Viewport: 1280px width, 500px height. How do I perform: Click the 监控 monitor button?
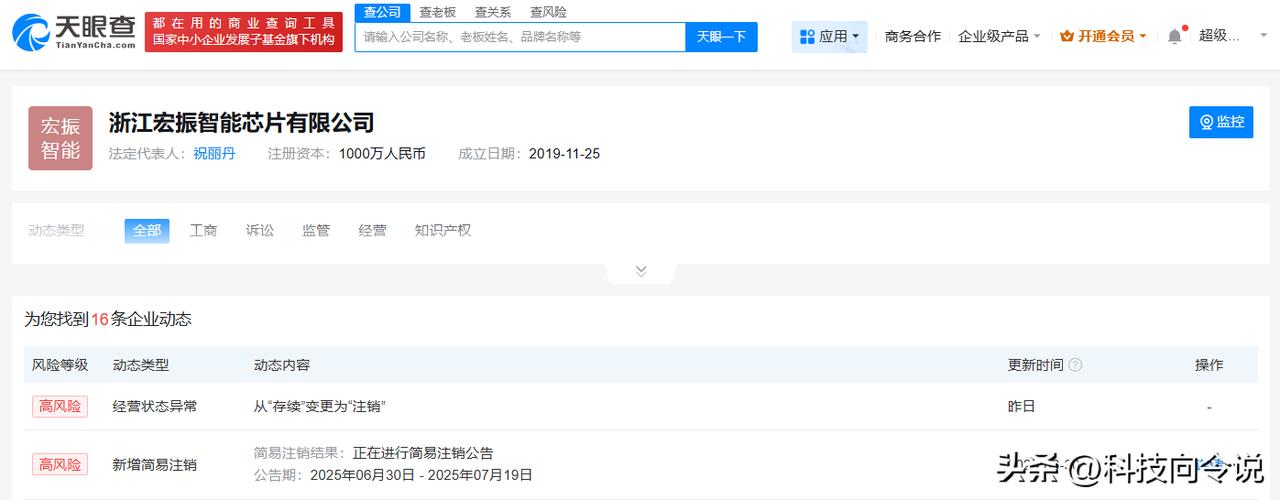click(x=1221, y=122)
